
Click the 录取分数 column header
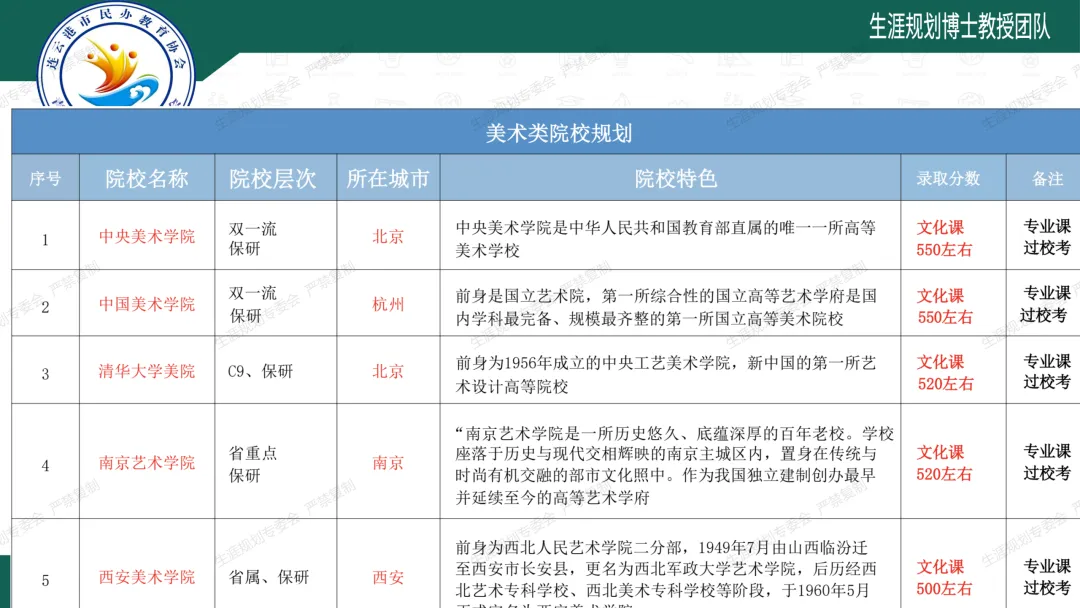click(948, 179)
